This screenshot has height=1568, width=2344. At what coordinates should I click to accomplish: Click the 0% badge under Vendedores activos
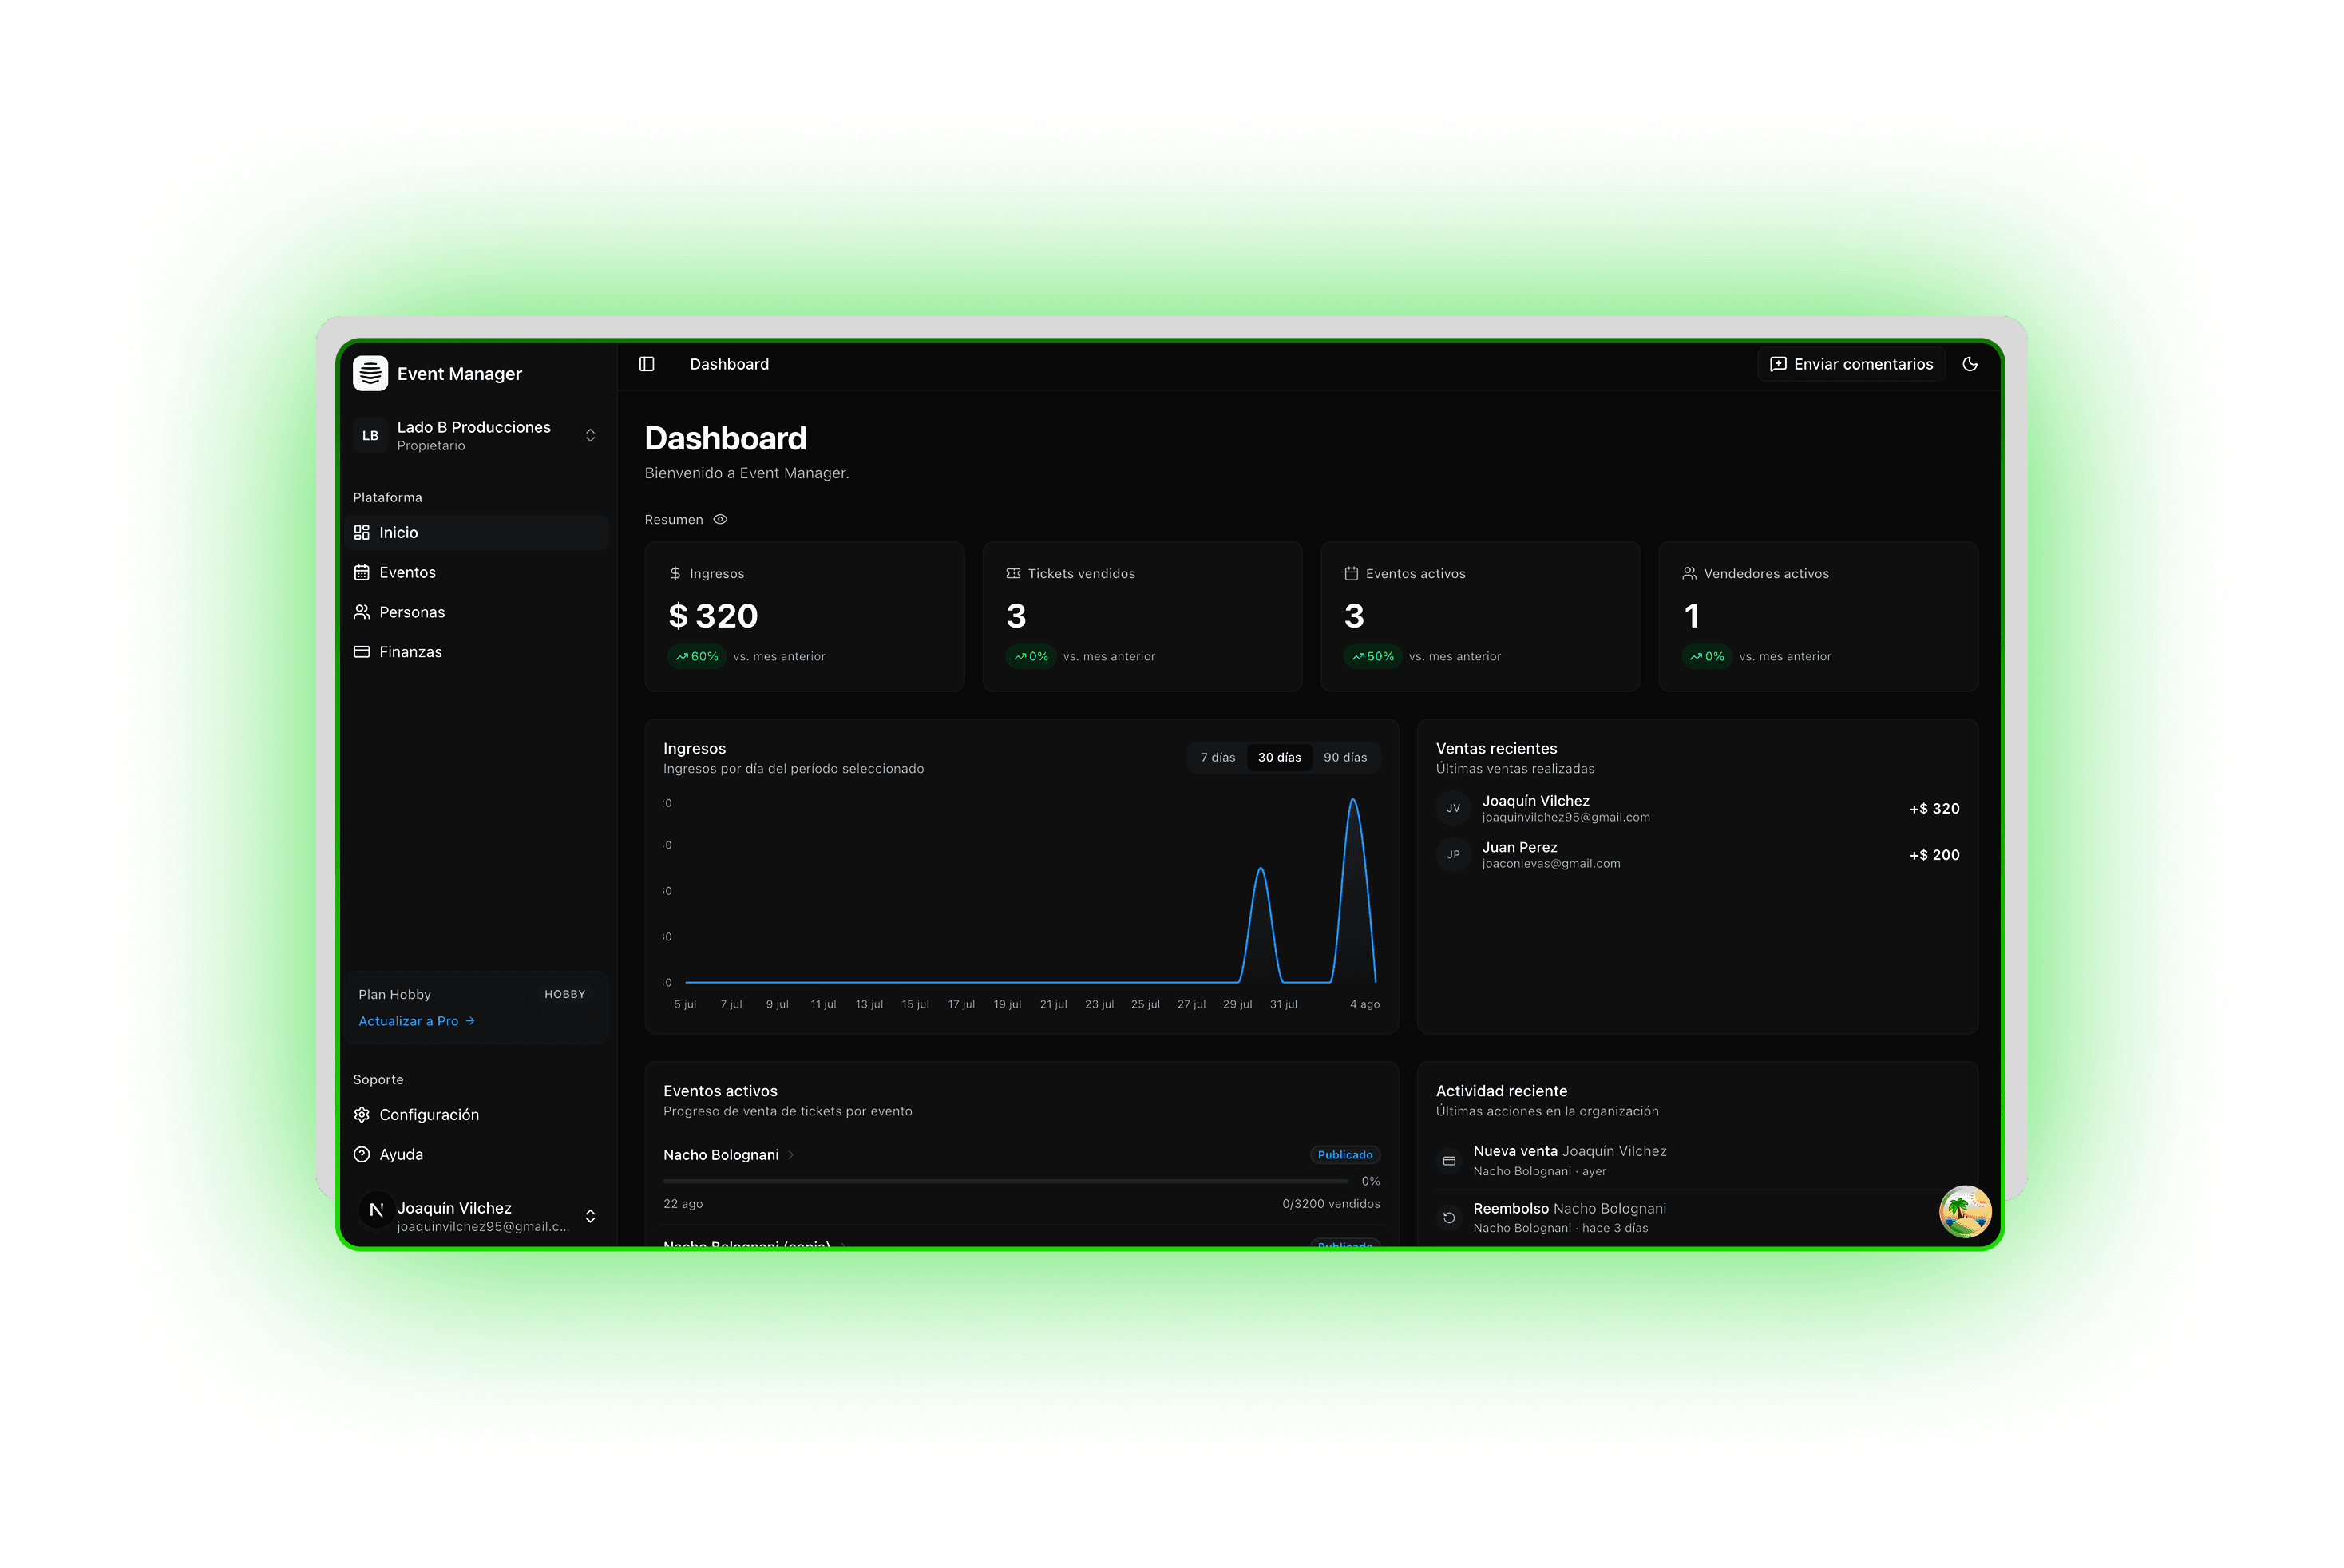point(1707,657)
